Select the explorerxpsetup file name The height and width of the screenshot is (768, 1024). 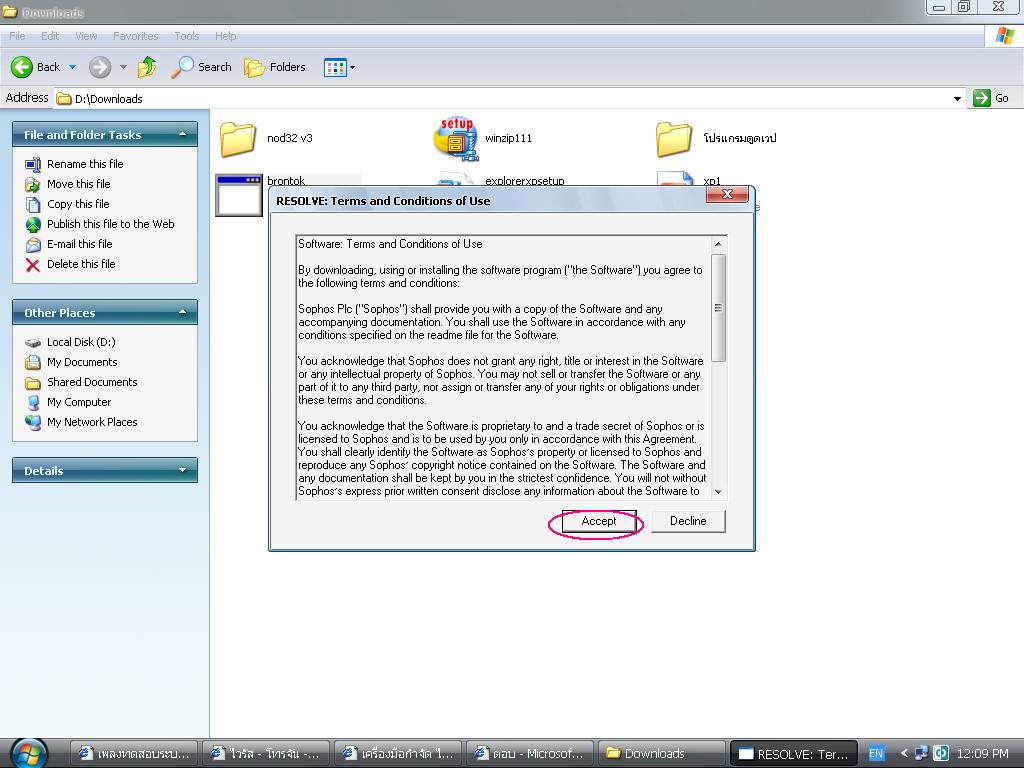(524, 181)
